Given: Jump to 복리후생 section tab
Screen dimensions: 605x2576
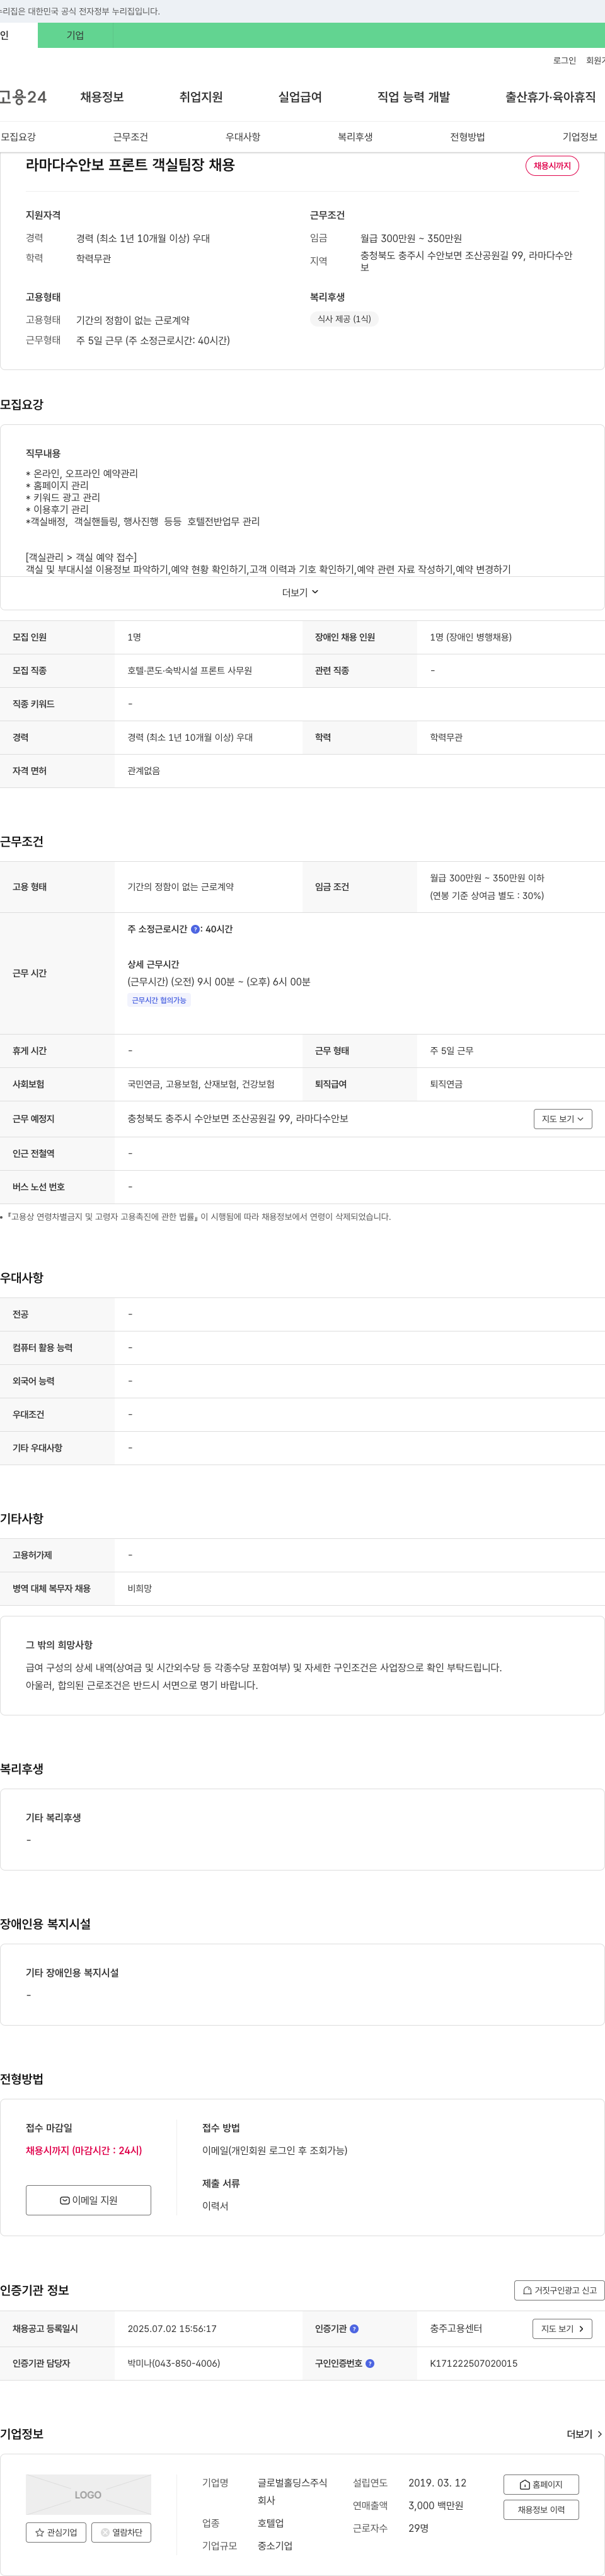Looking at the screenshot, I should [x=355, y=137].
